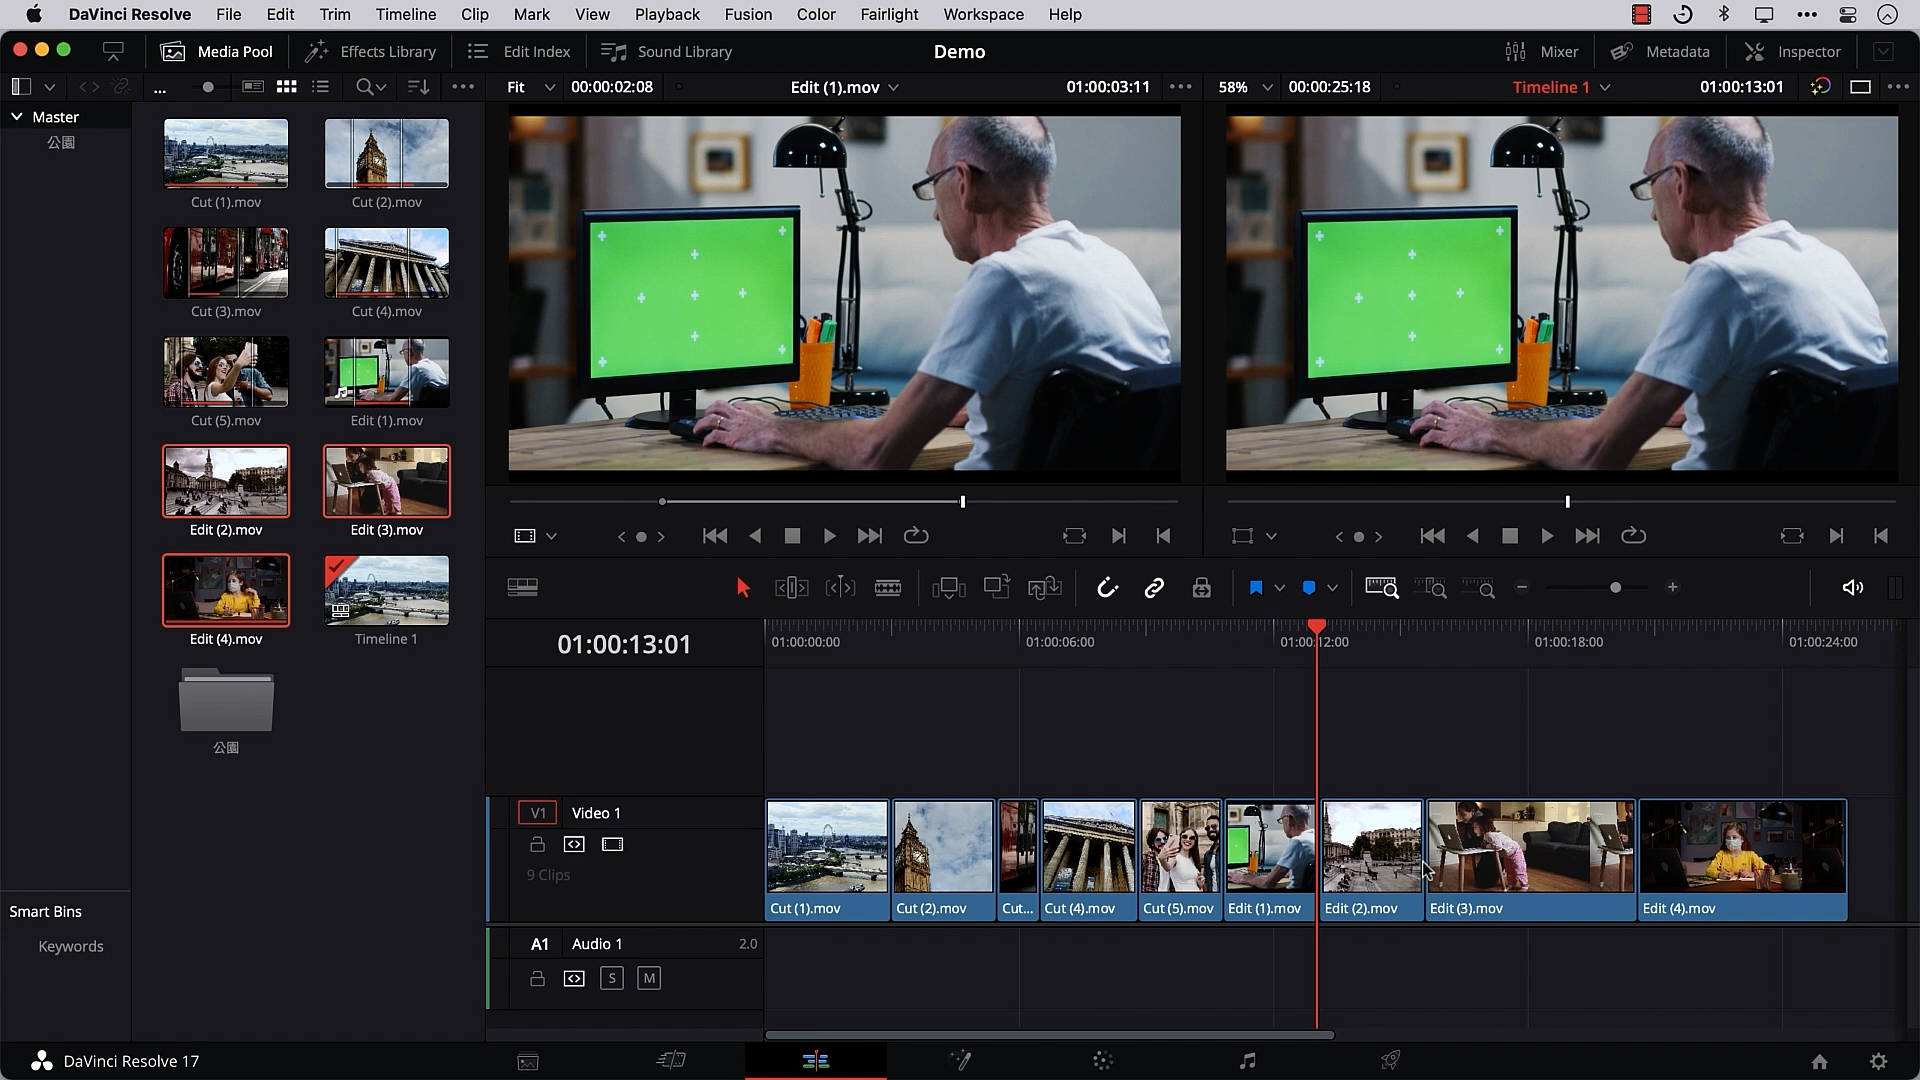Switch to the Fairlight audio page
This screenshot has height=1080, width=1920.
pyautogui.click(x=1248, y=1060)
